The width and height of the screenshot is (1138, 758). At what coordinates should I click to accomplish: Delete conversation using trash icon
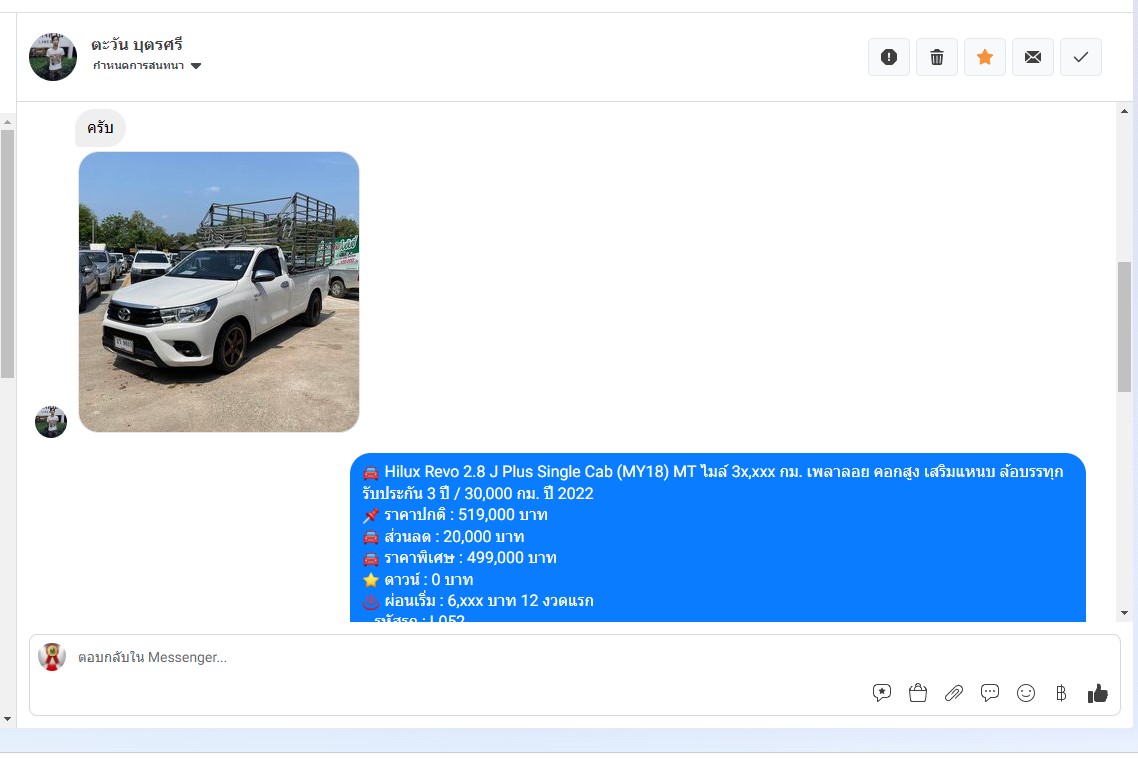(936, 57)
